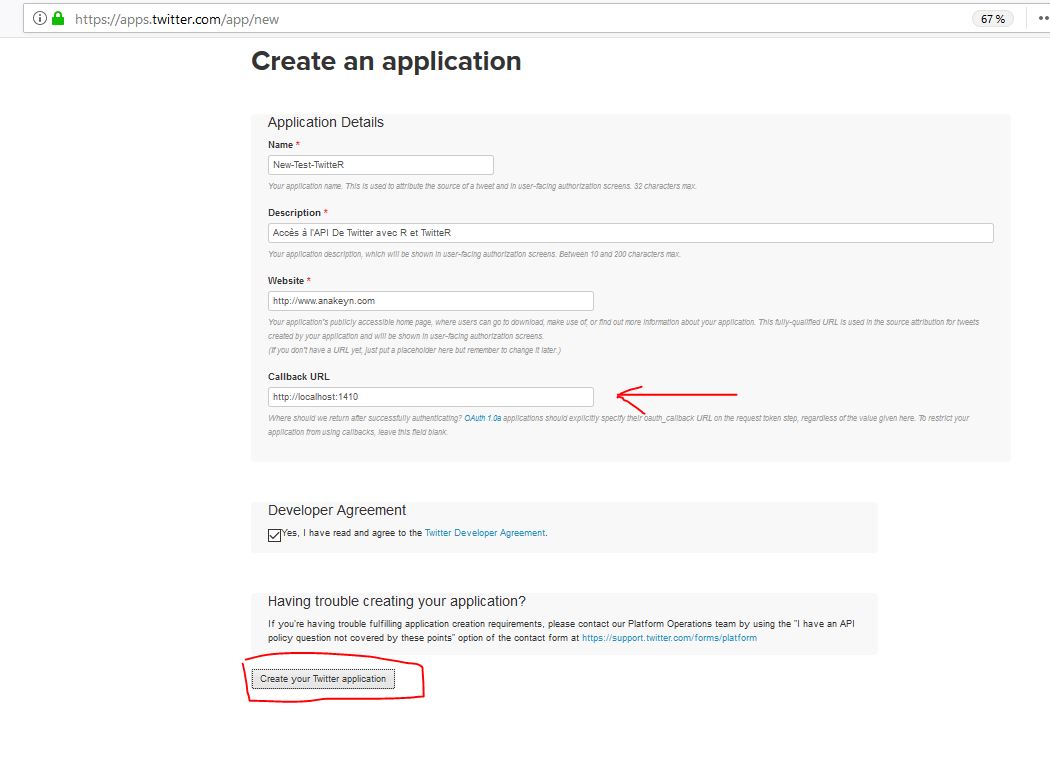
Task: Click the Developer Agreement section title
Action: tap(337, 510)
